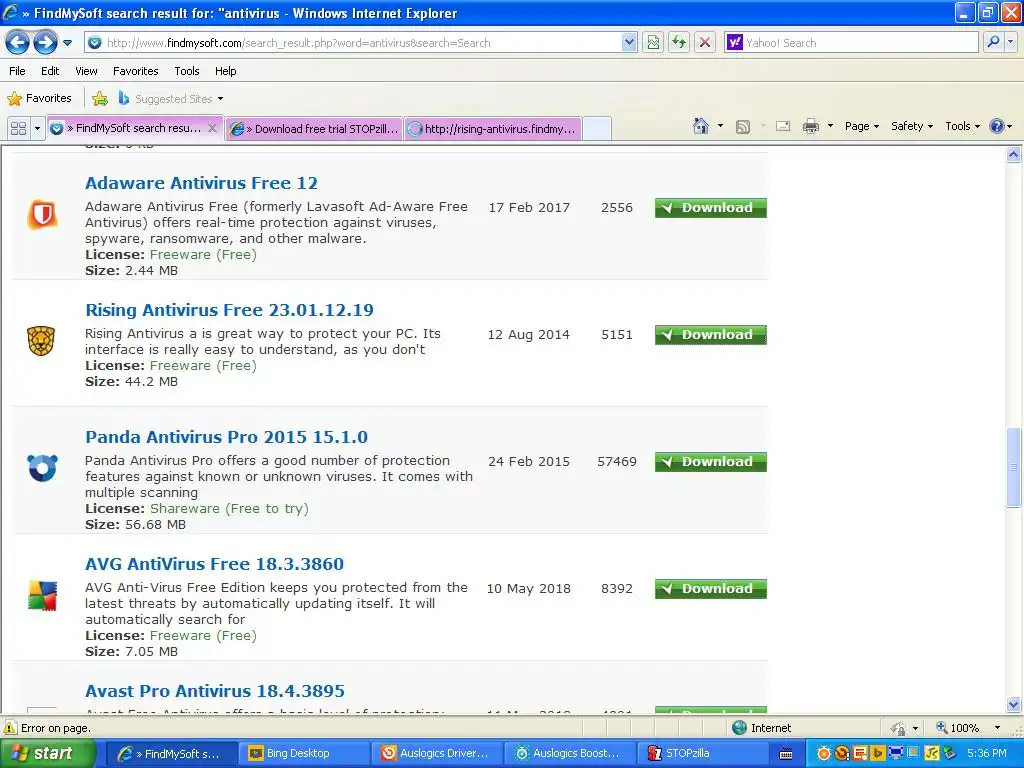Click the Windows Start button

(x=47, y=754)
